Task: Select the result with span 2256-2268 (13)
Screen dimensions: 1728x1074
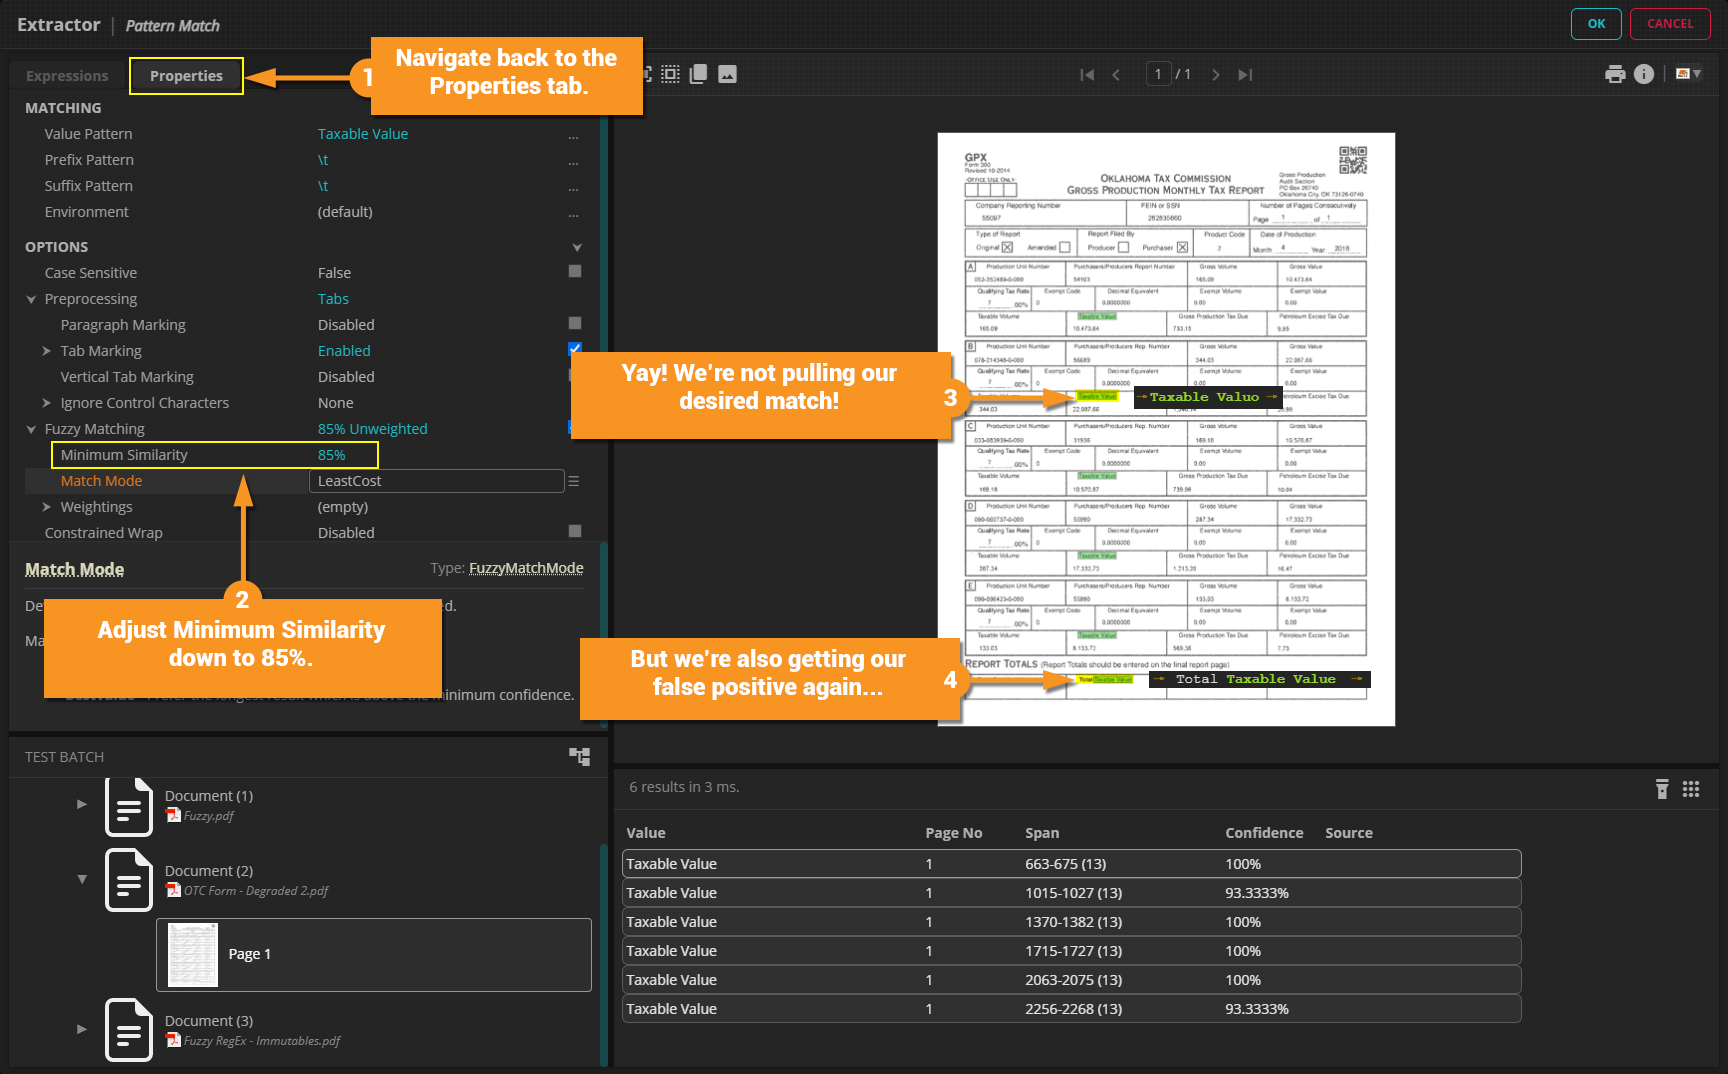Action: click(1071, 1009)
